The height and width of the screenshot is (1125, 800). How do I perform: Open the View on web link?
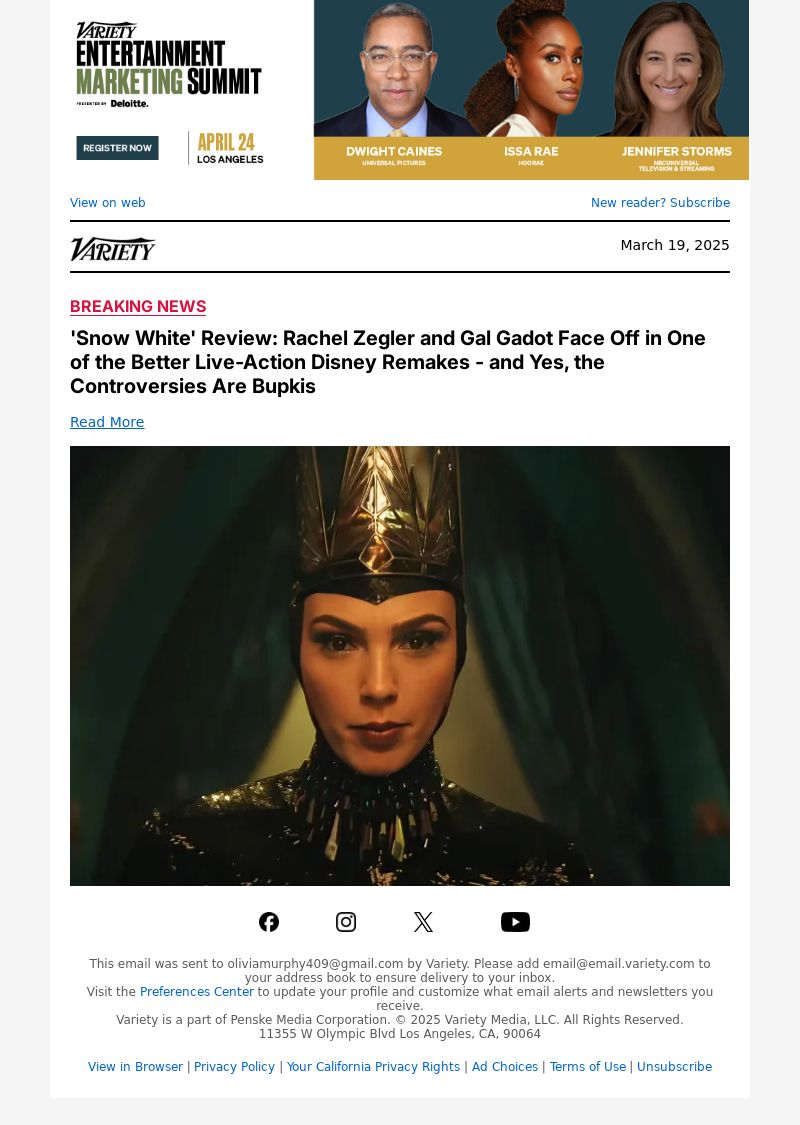[108, 202]
